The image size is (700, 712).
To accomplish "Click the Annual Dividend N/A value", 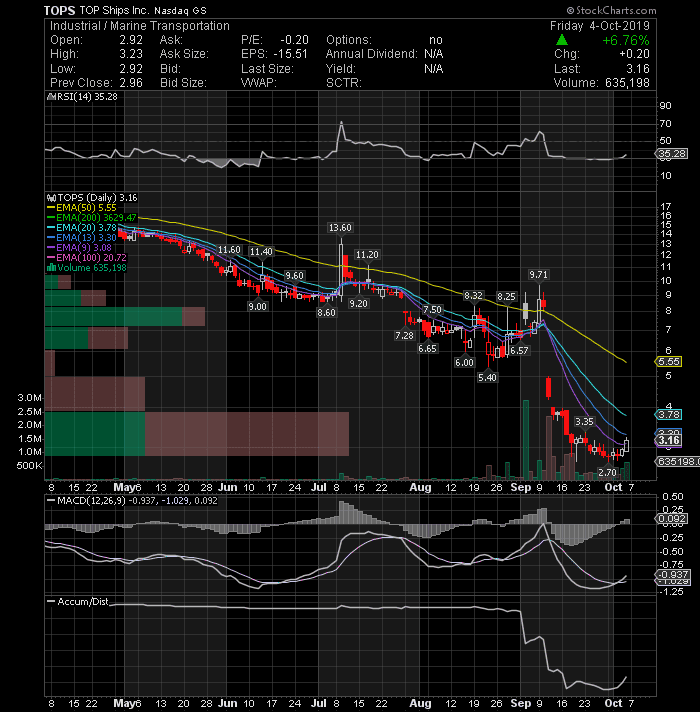I will [434, 54].
